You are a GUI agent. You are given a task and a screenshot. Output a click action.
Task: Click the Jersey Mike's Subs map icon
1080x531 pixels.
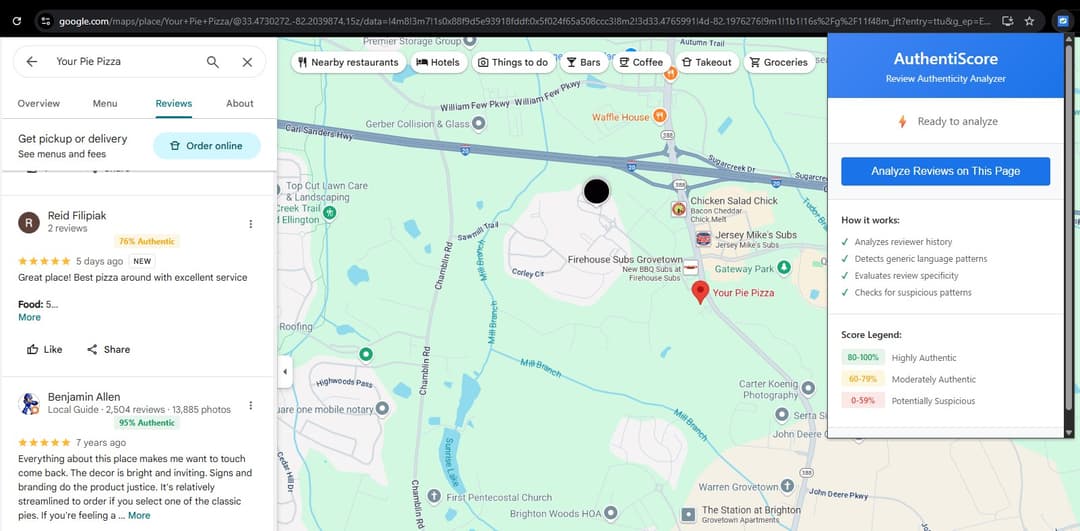[x=703, y=239]
